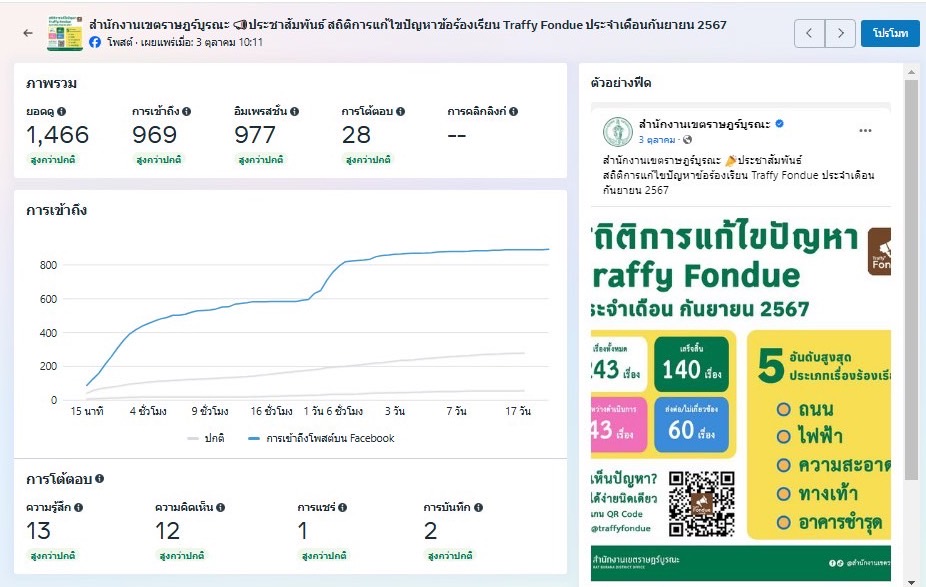
Task: Click the 1 วัน 6 ชั่วโมง axis label
Action: (333, 411)
